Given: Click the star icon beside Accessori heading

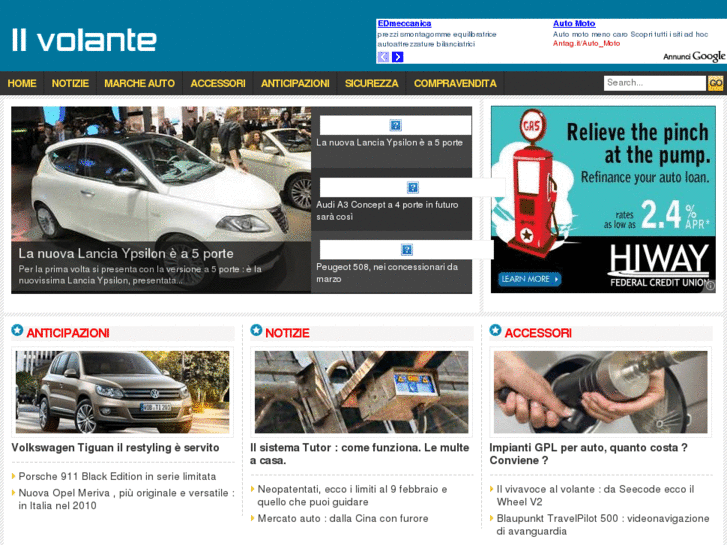Looking at the screenshot, I should pyautogui.click(x=495, y=330).
